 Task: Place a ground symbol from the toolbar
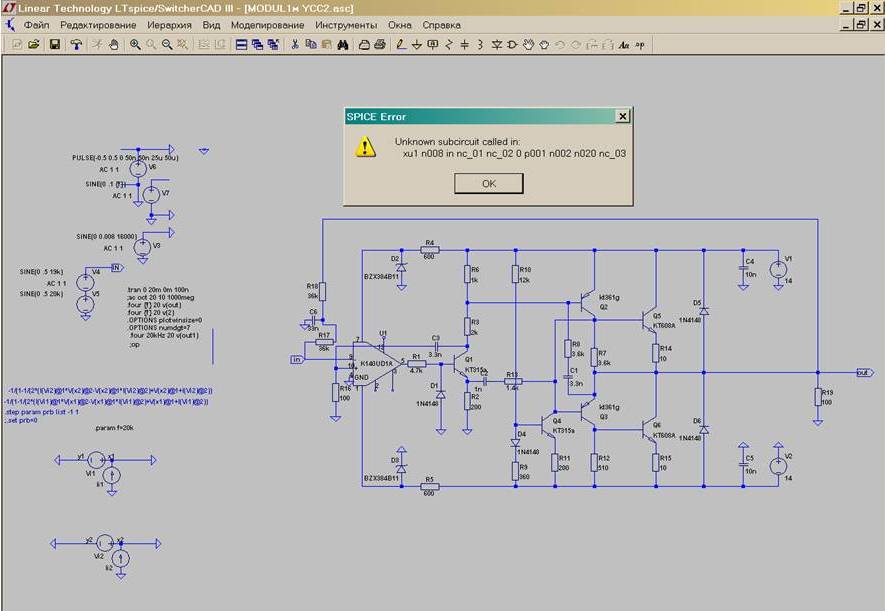coord(417,44)
